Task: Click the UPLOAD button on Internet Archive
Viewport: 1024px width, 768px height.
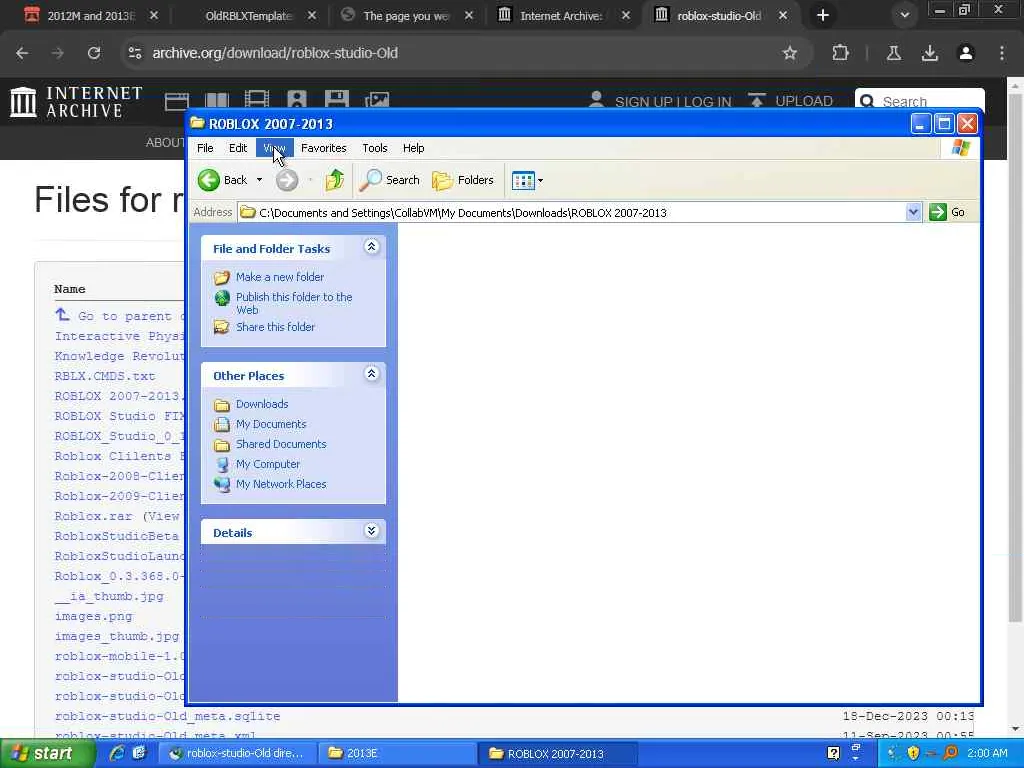Action: click(x=790, y=101)
